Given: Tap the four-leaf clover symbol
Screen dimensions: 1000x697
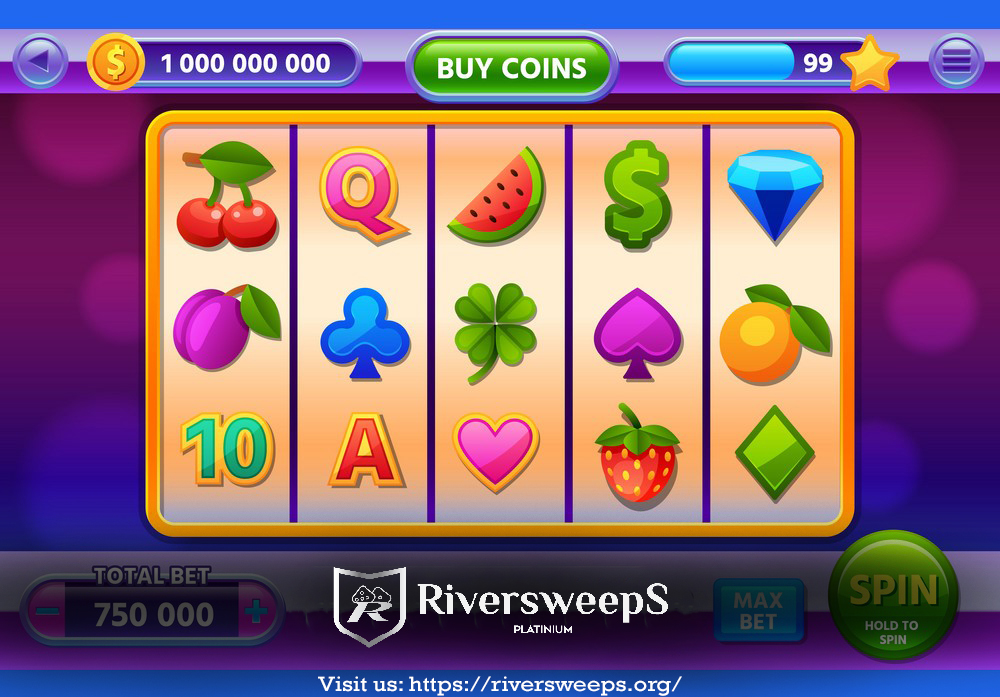Looking at the screenshot, I should (x=496, y=332).
